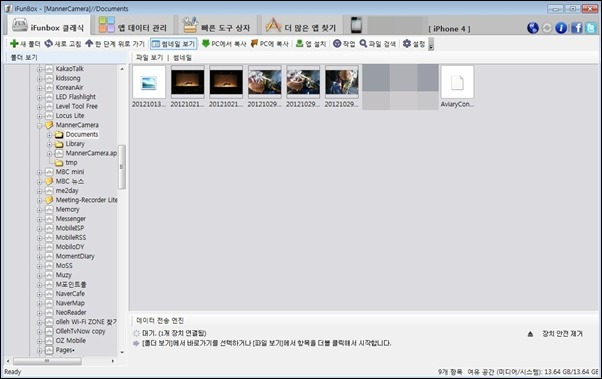The image size is (602, 379).
Task: Open the Facebook icon link
Action: pyautogui.click(x=576, y=28)
